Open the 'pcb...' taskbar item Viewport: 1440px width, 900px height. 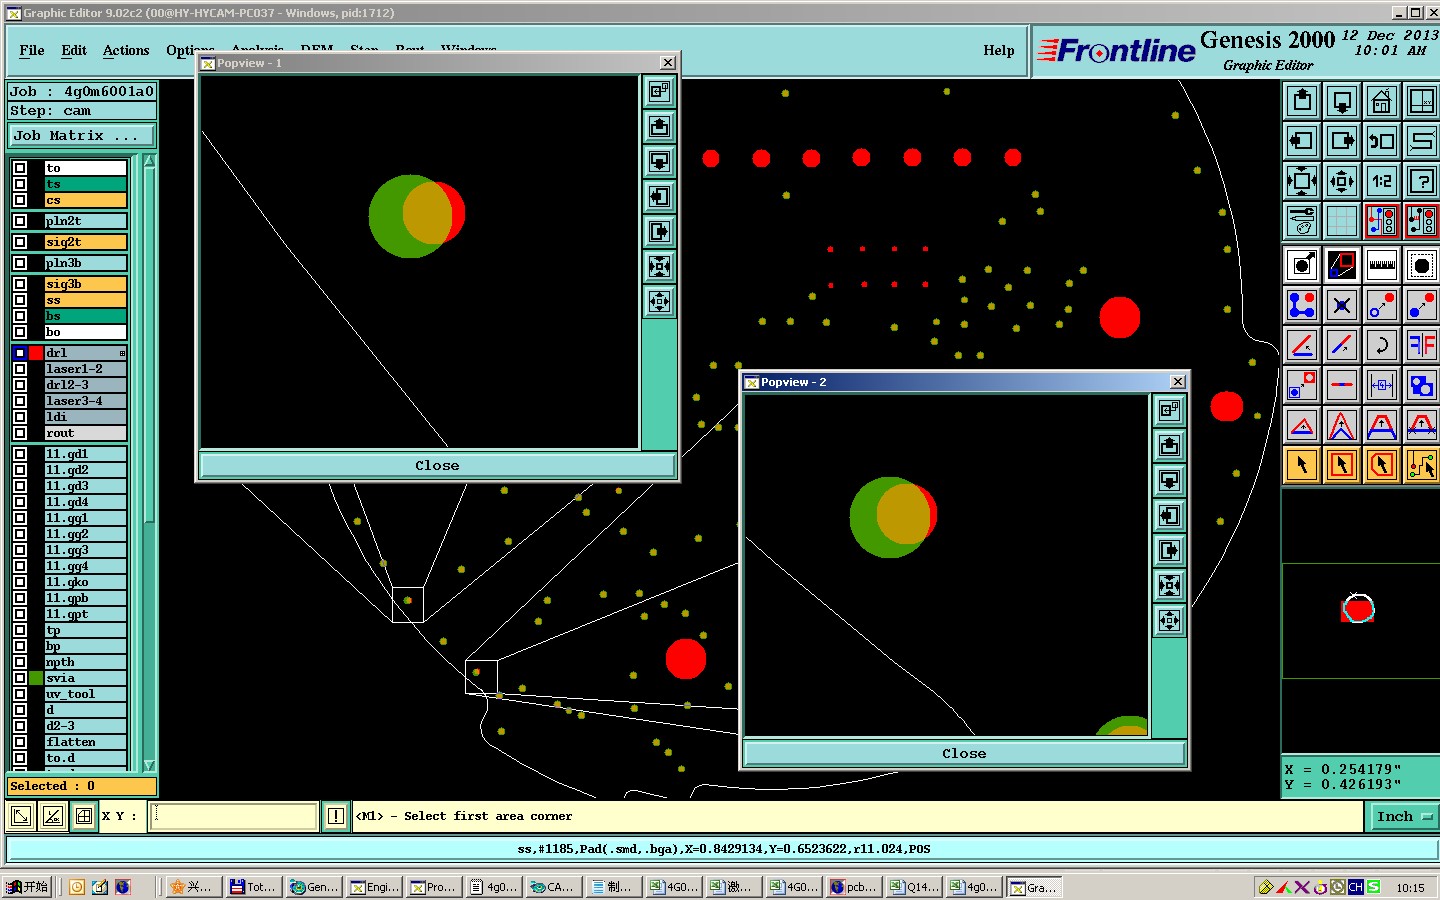(853, 887)
